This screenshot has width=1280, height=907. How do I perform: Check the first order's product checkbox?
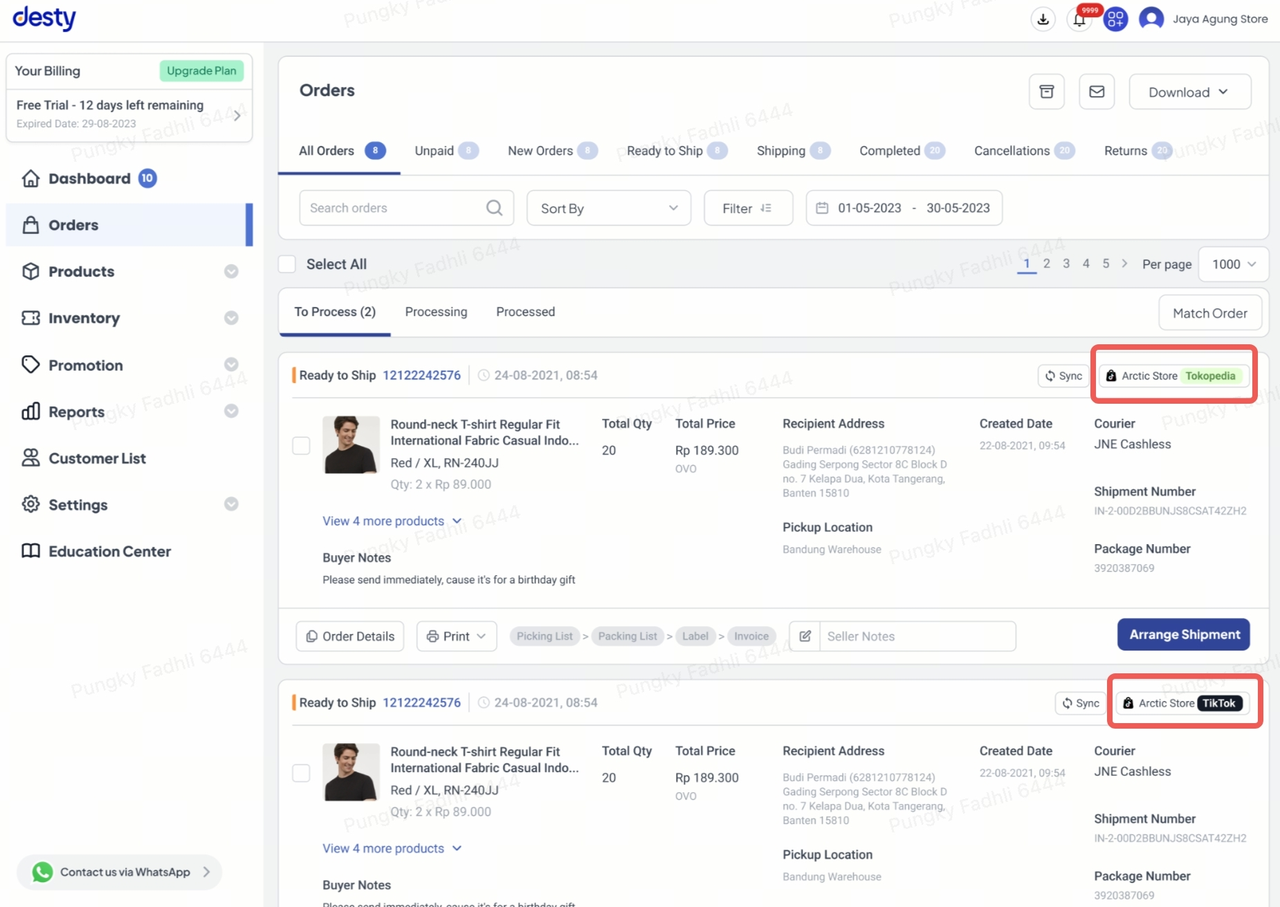click(x=301, y=445)
